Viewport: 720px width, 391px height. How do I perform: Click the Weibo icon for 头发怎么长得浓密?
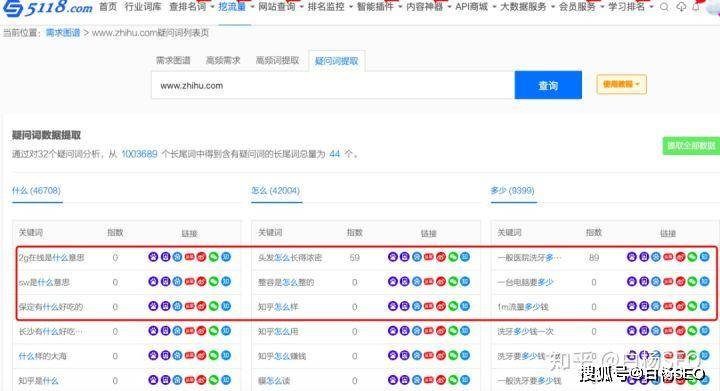[441, 257]
